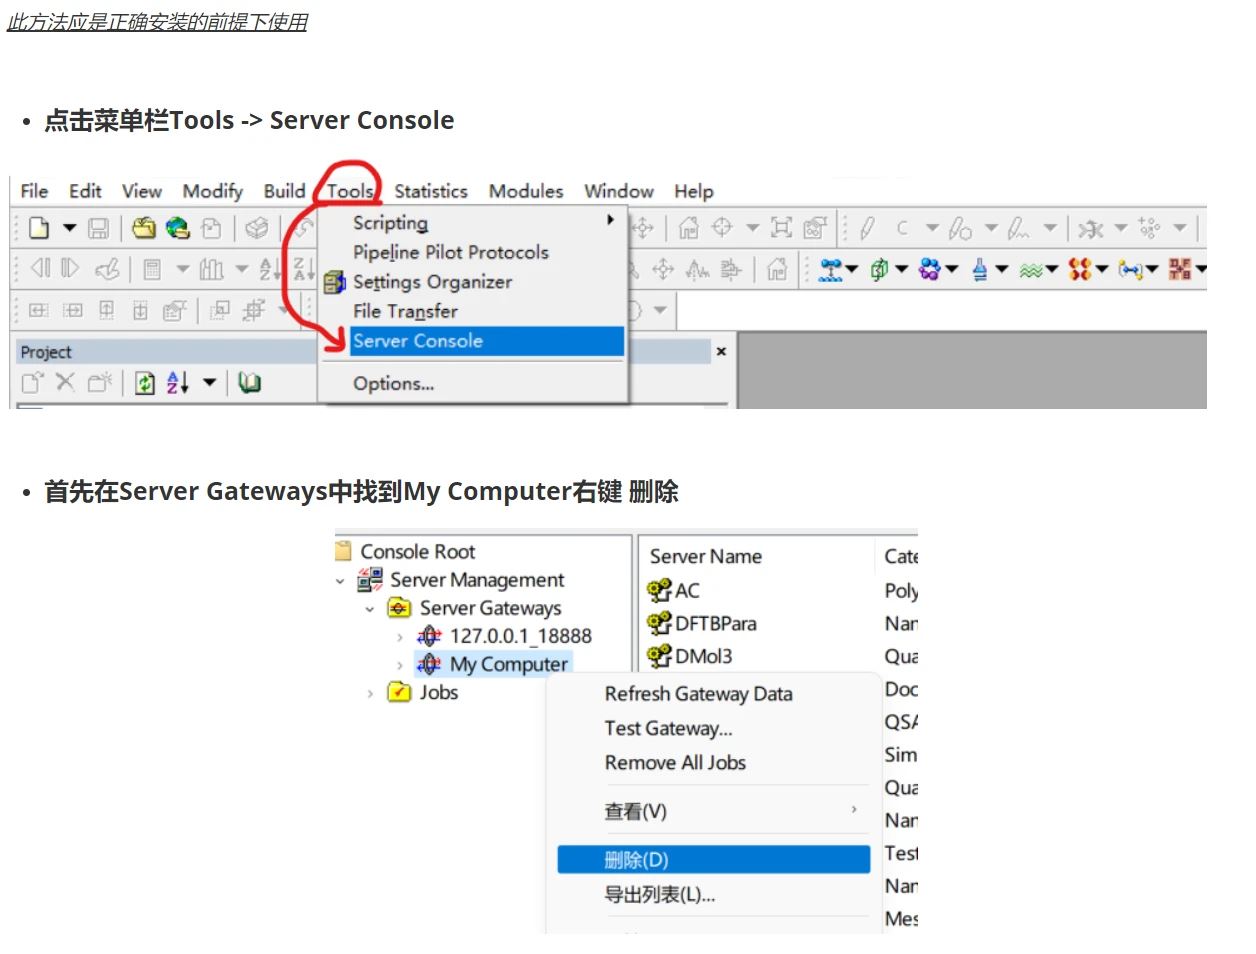Click the Forward navigation toolbar icon

pos(70,268)
